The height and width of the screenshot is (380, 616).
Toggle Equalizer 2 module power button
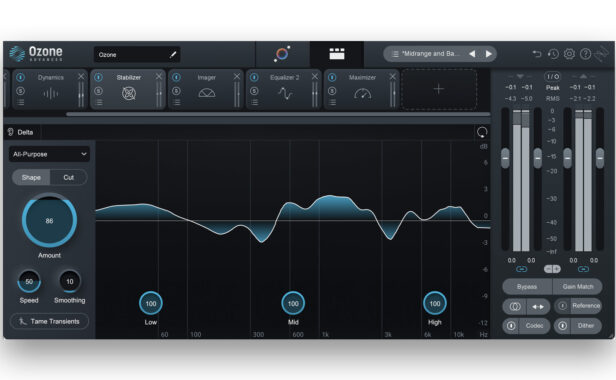(254, 77)
